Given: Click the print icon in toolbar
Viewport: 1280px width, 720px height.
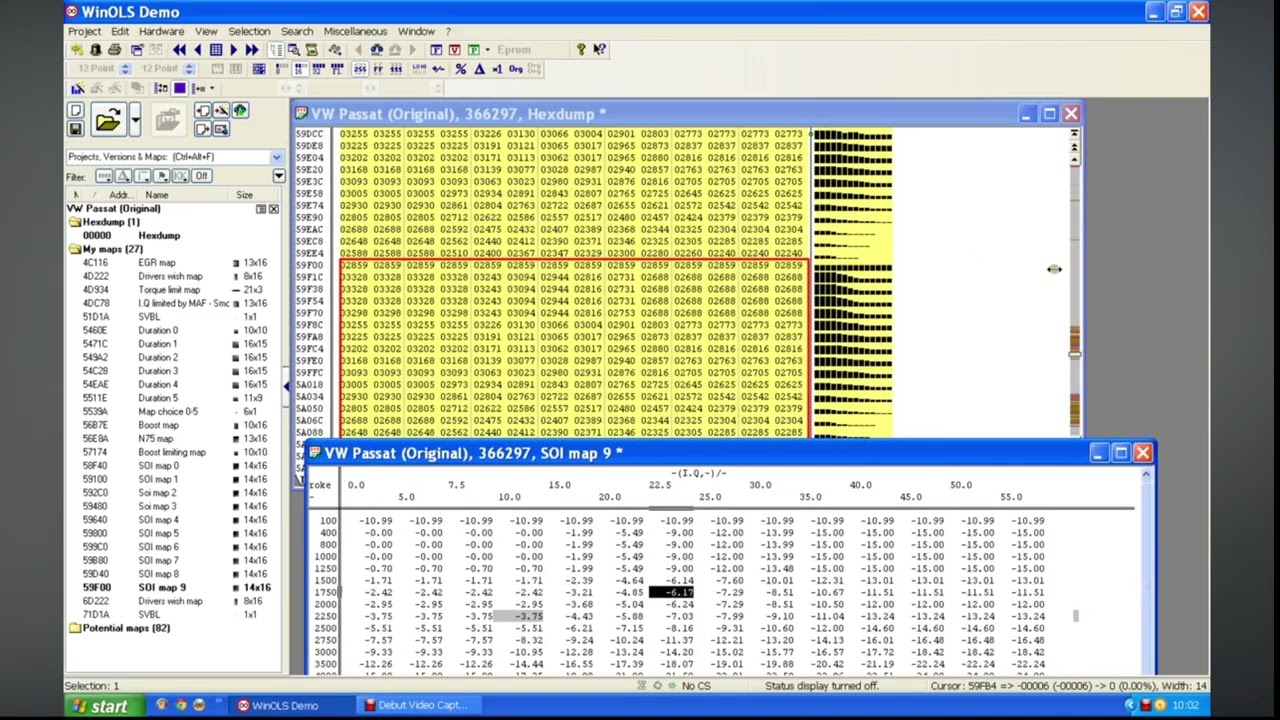Looking at the screenshot, I should pos(114,50).
